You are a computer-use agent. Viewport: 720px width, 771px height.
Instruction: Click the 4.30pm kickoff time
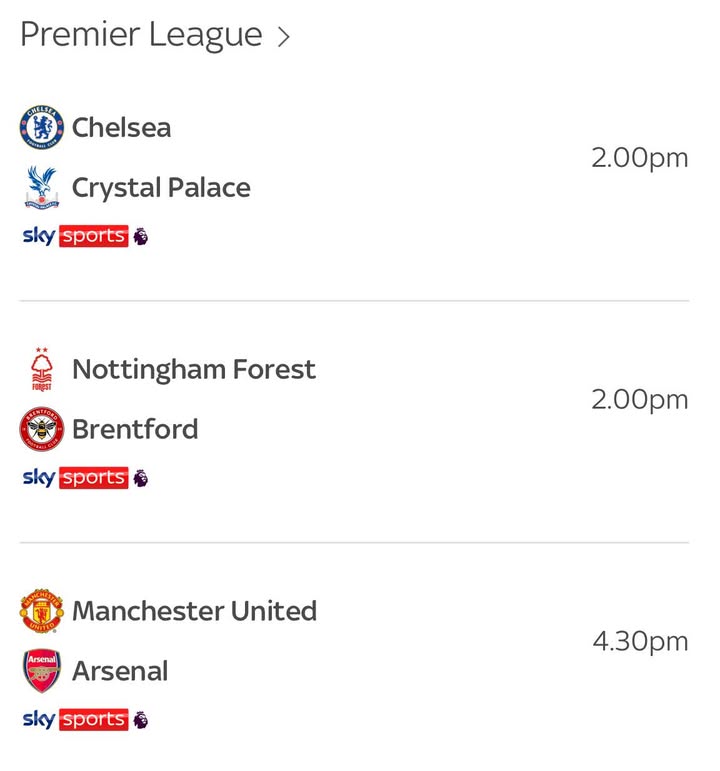640,641
